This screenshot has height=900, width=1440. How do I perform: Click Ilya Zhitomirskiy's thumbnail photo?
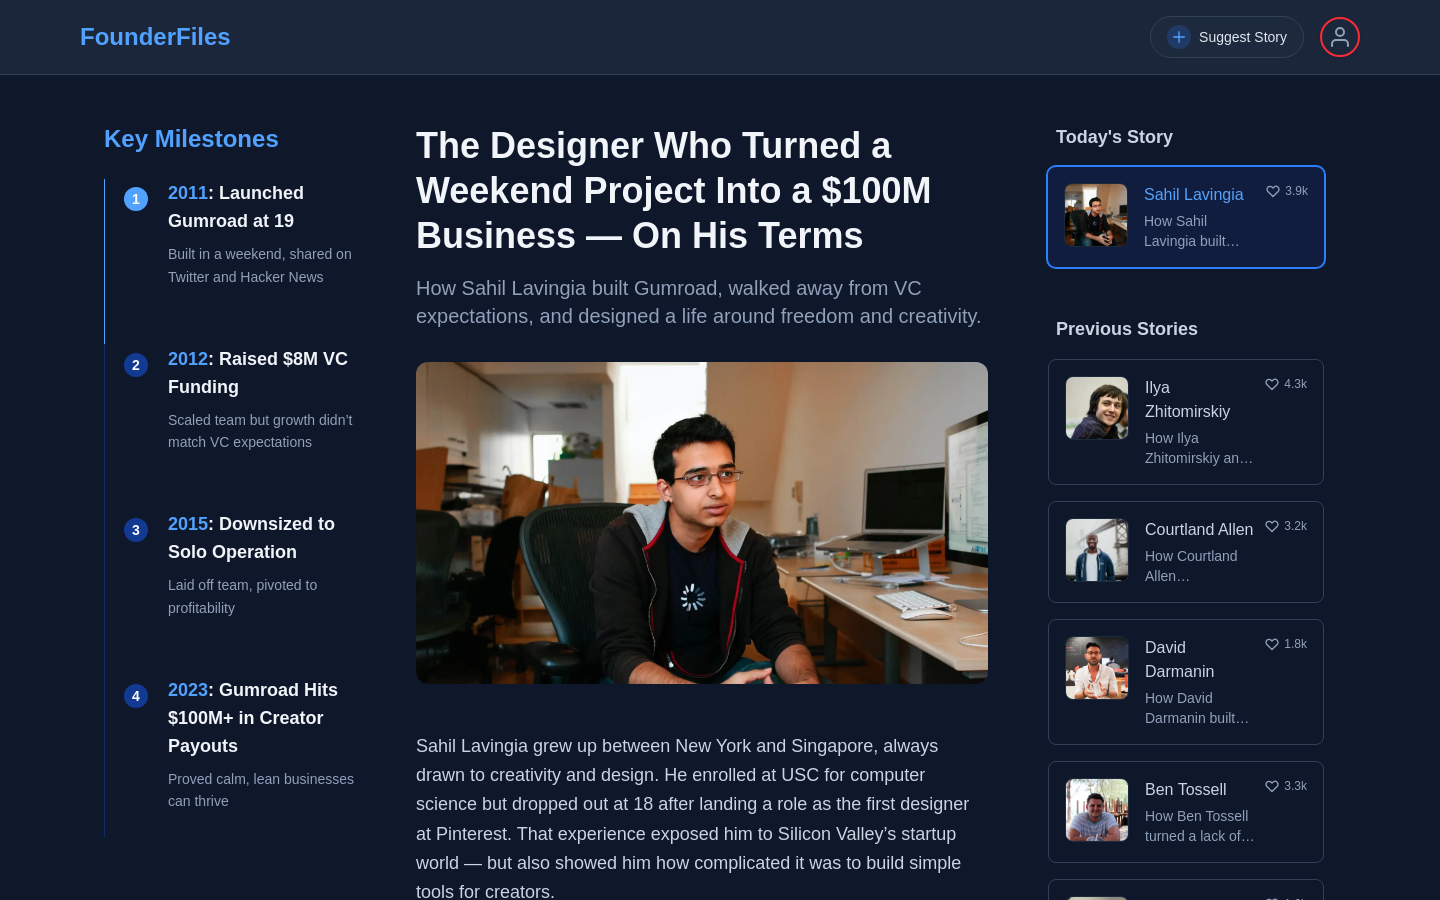point(1097,408)
